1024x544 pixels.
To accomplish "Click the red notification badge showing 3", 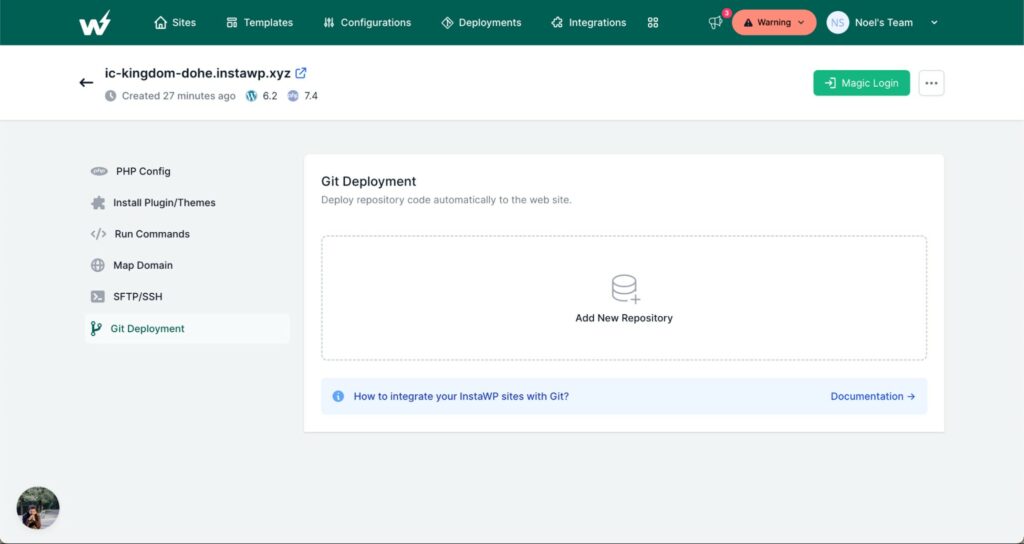I will (727, 13).
